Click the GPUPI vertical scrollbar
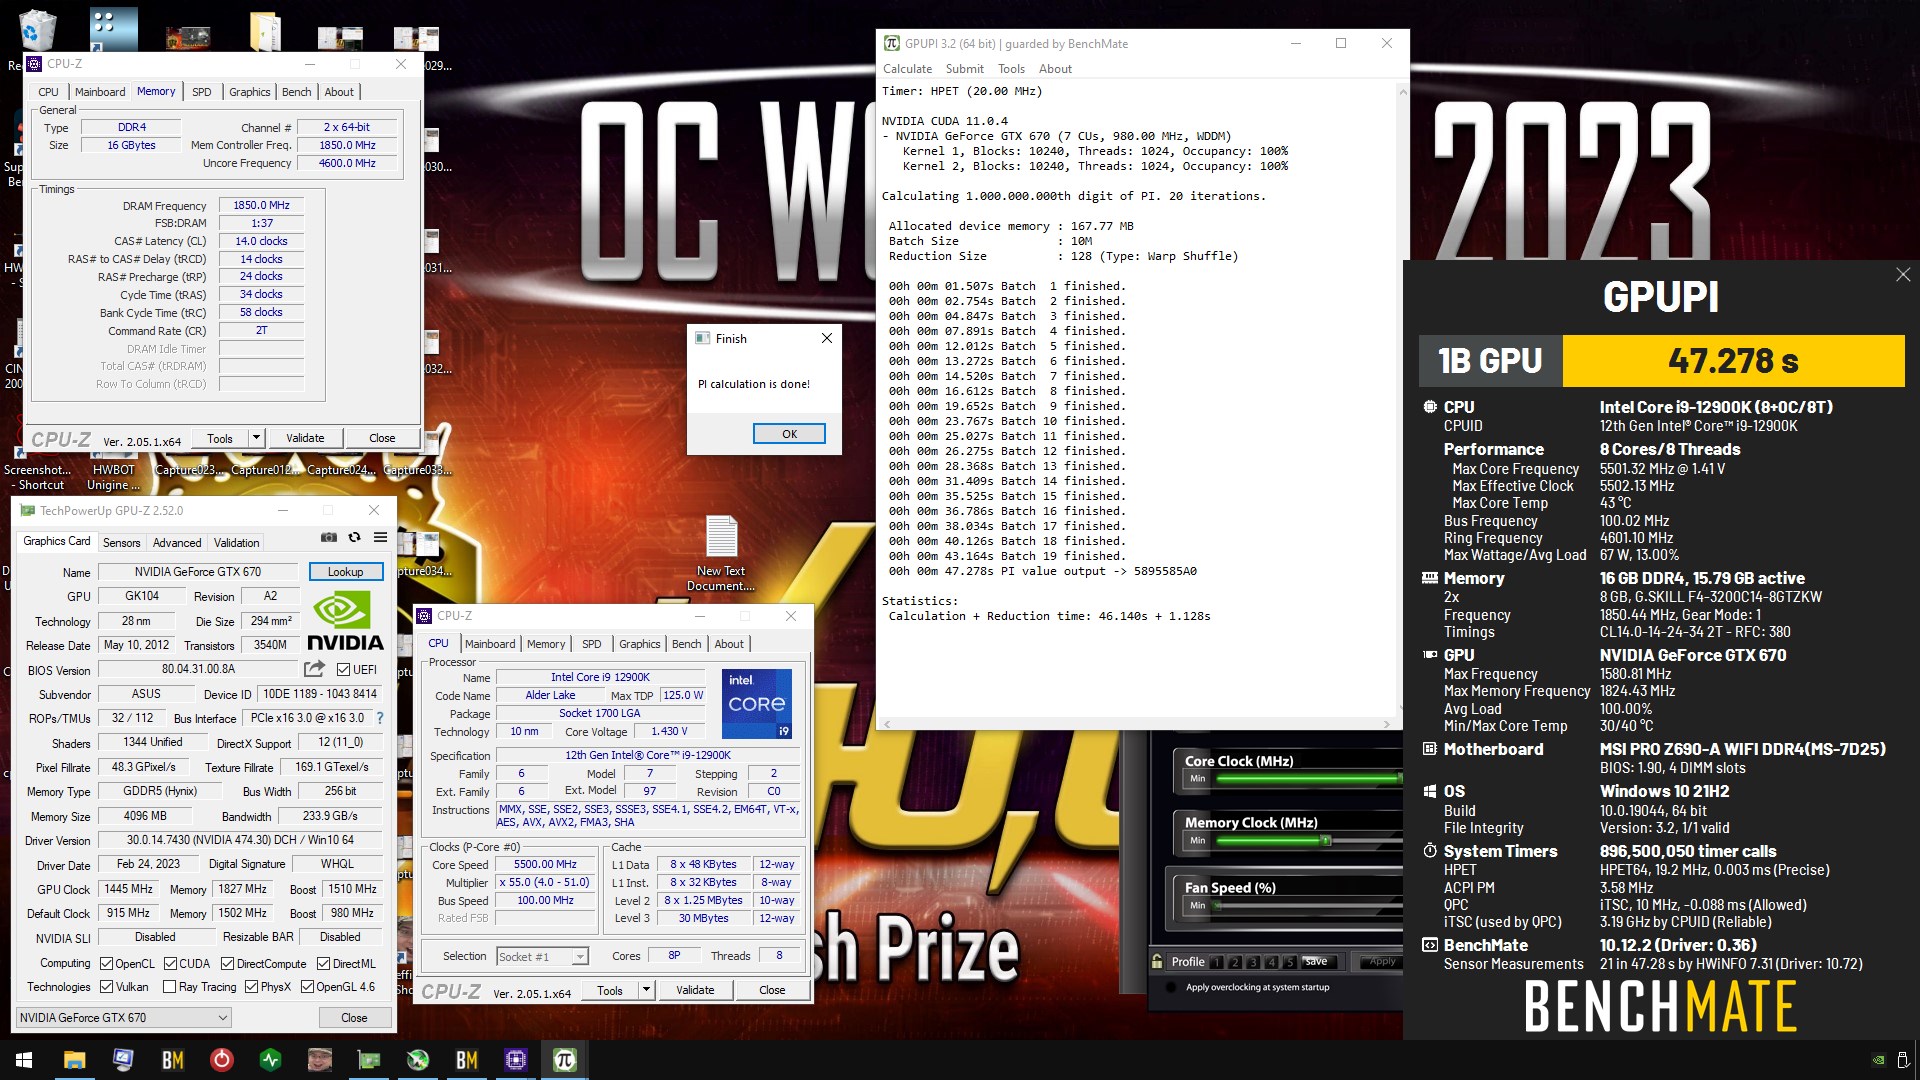Screen dimensions: 1920x1080 tap(1402, 400)
